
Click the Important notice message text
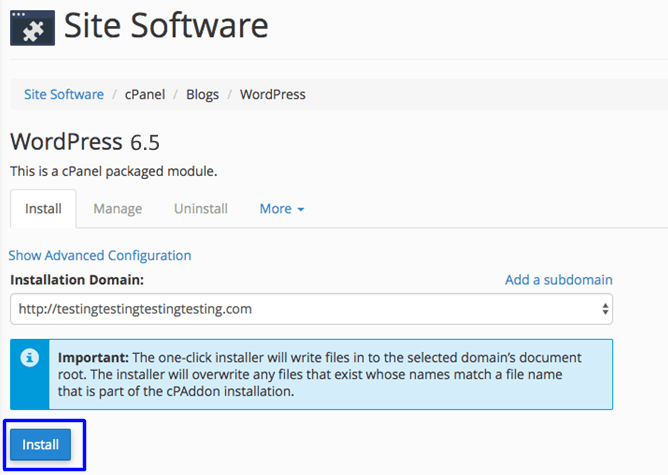[330, 373]
